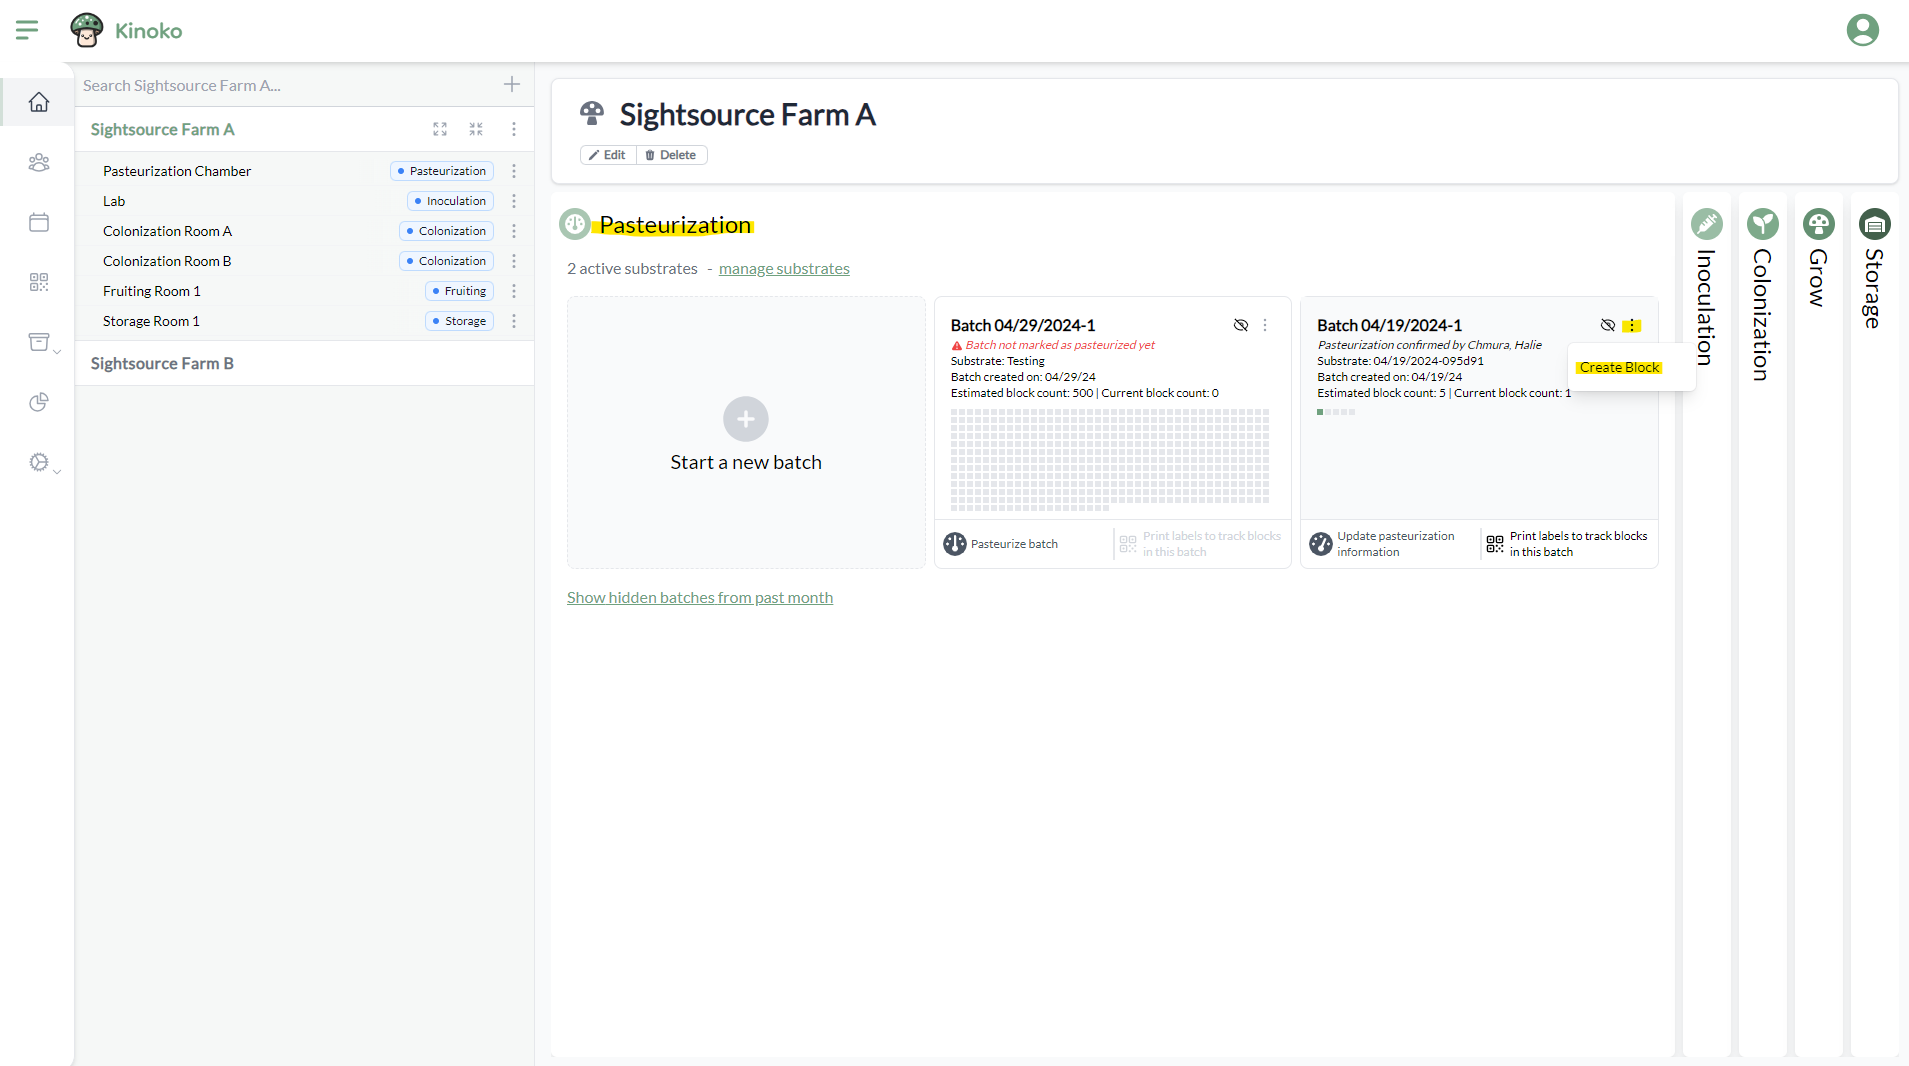Expand the archive box submenu in sidebar
This screenshot has height=1066, width=1909.
[44, 343]
